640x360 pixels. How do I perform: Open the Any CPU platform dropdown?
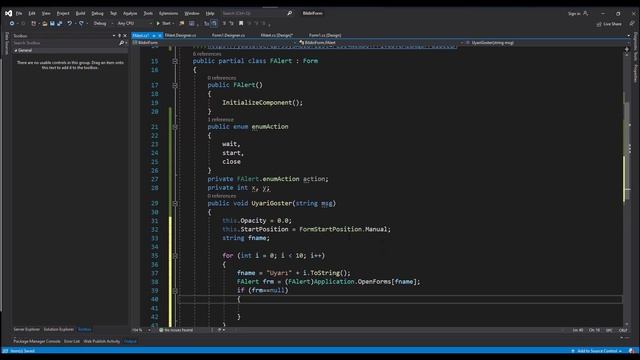pyautogui.click(x=134, y=24)
